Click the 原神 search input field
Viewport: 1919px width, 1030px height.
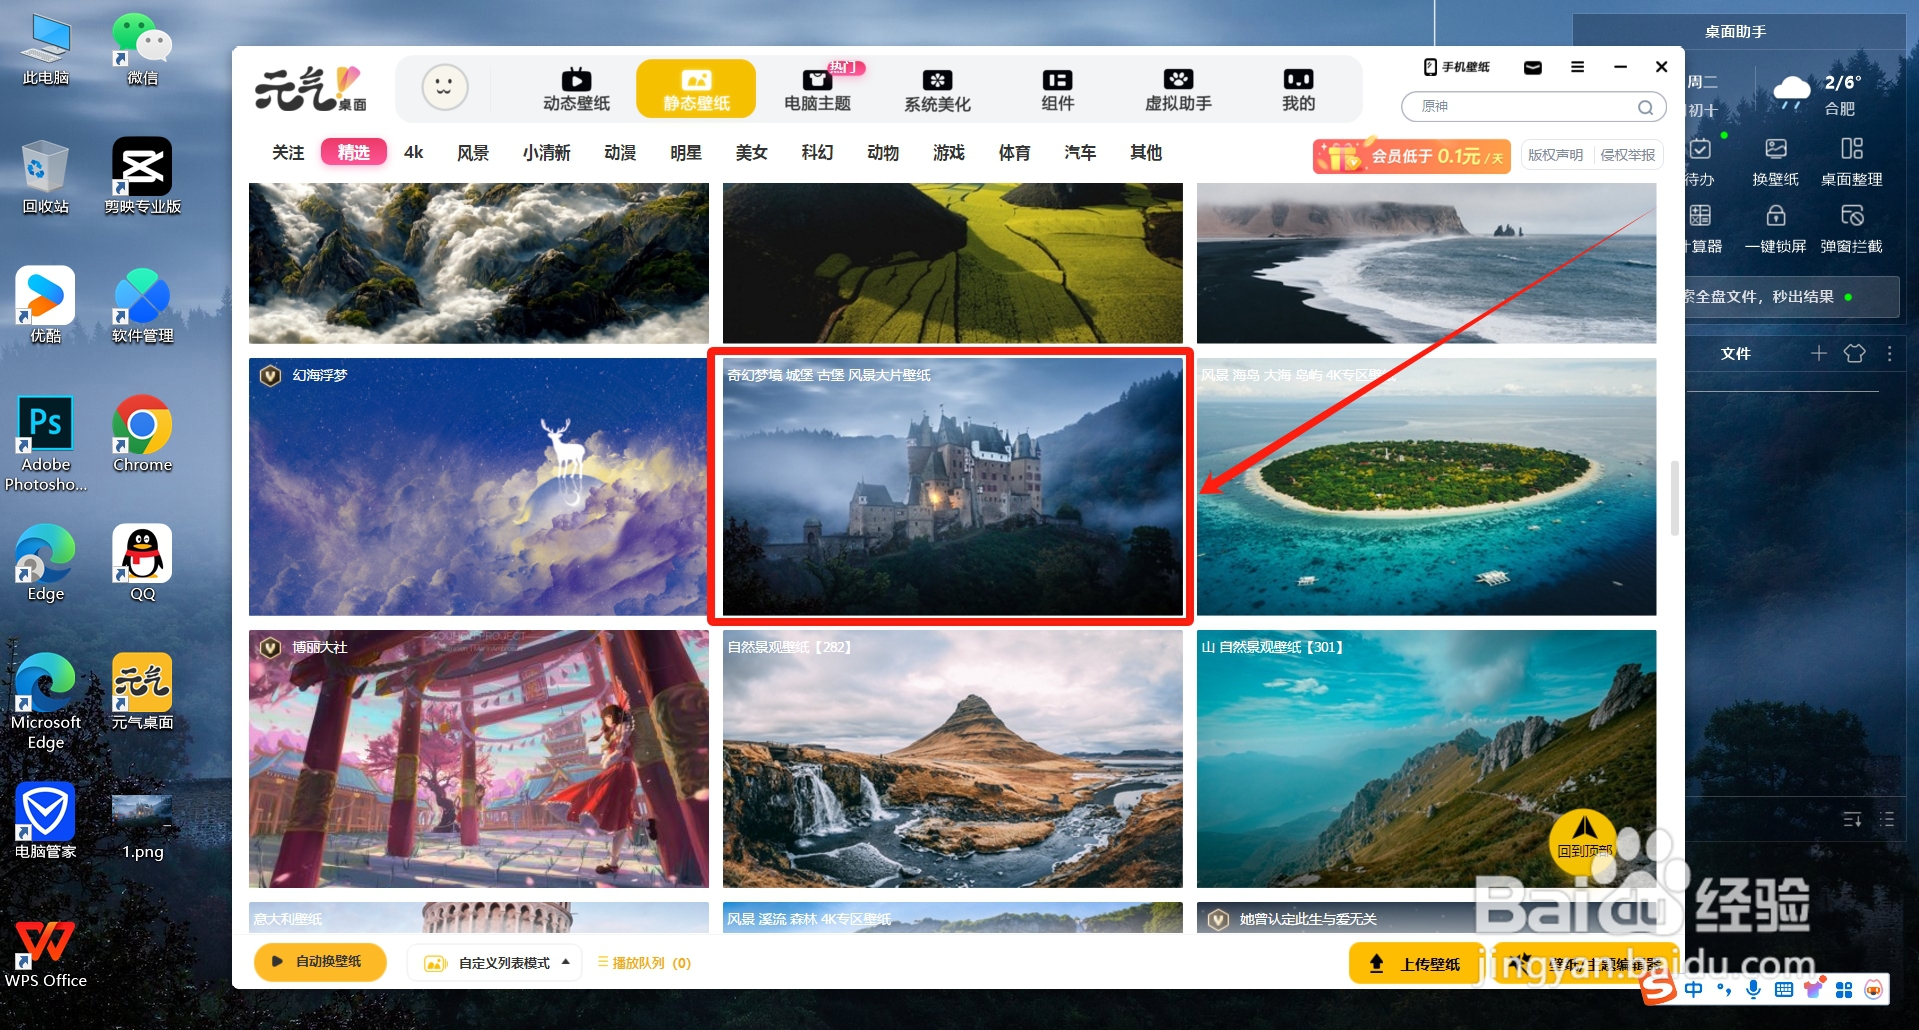click(x=1524, y=107)
